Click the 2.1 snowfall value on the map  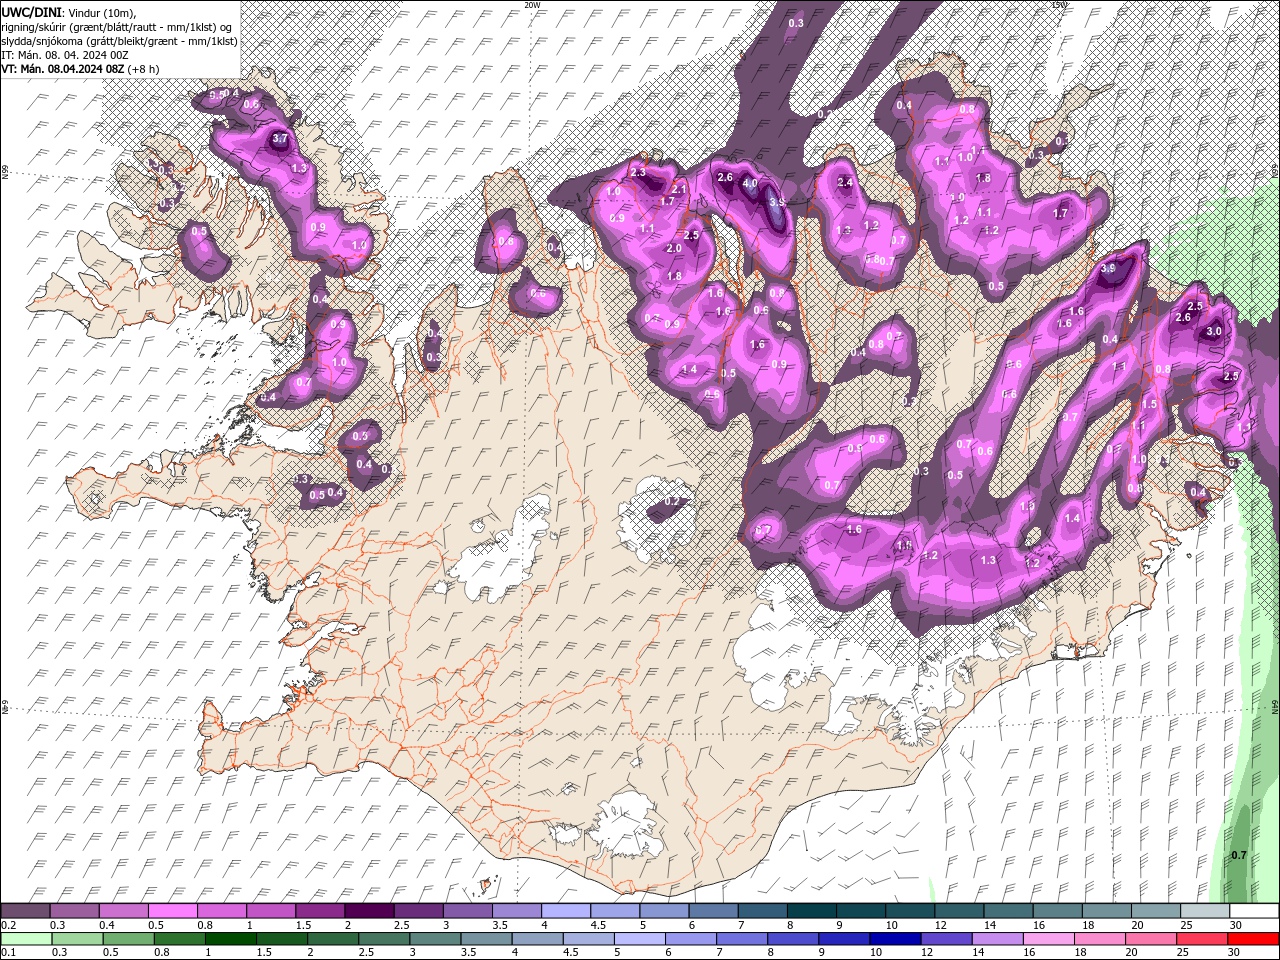click(678, 189)
